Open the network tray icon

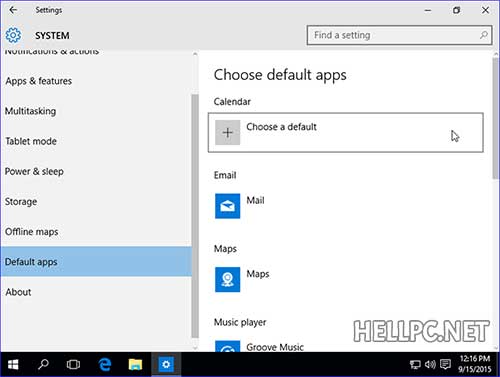click(x=415, y=365)
